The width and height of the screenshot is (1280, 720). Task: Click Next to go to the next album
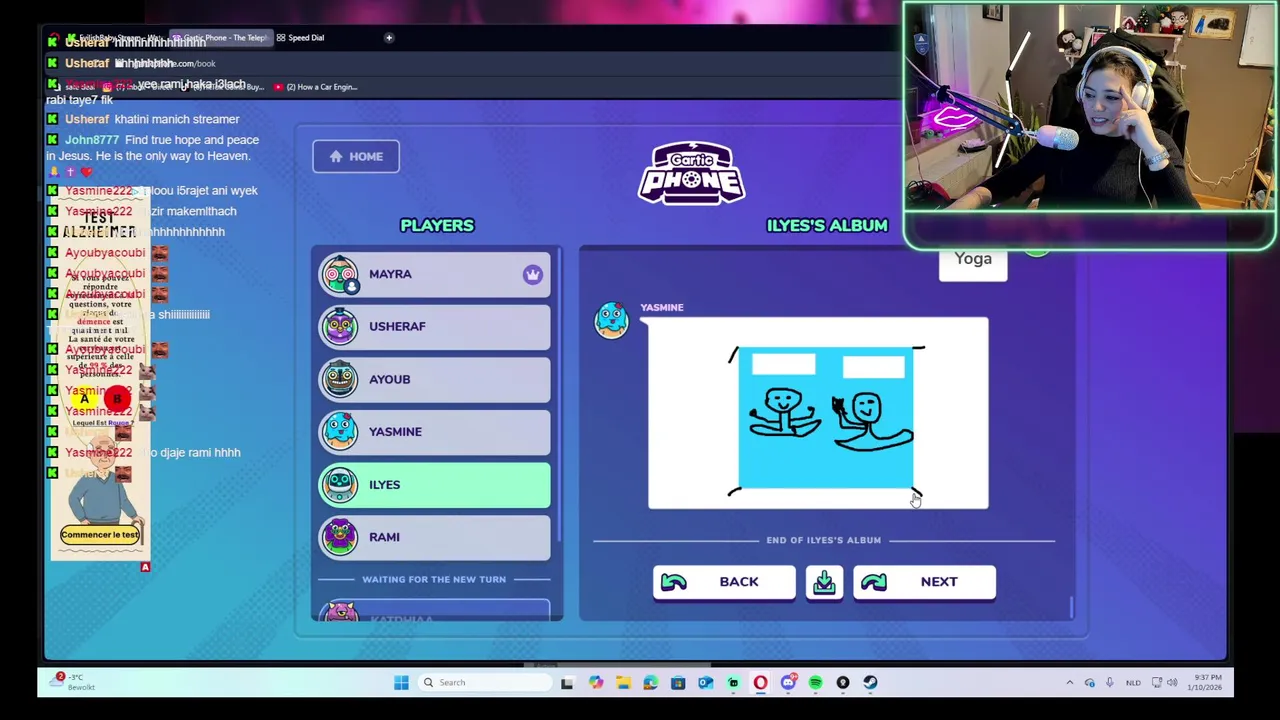point(924,582)
